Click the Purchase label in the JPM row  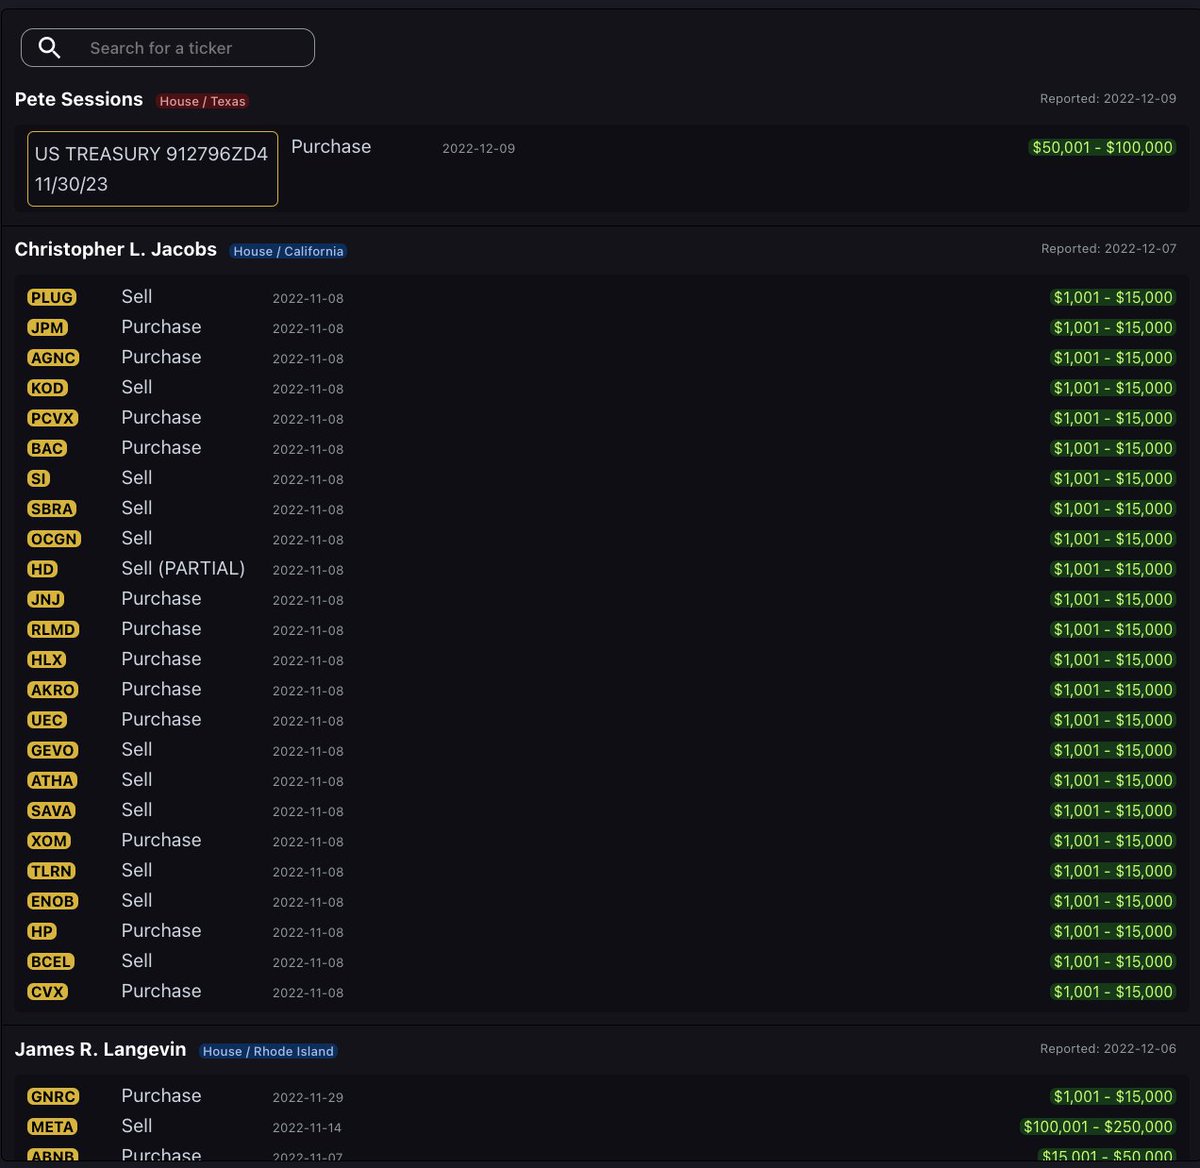pyautogui.click(x=161, y=327)
